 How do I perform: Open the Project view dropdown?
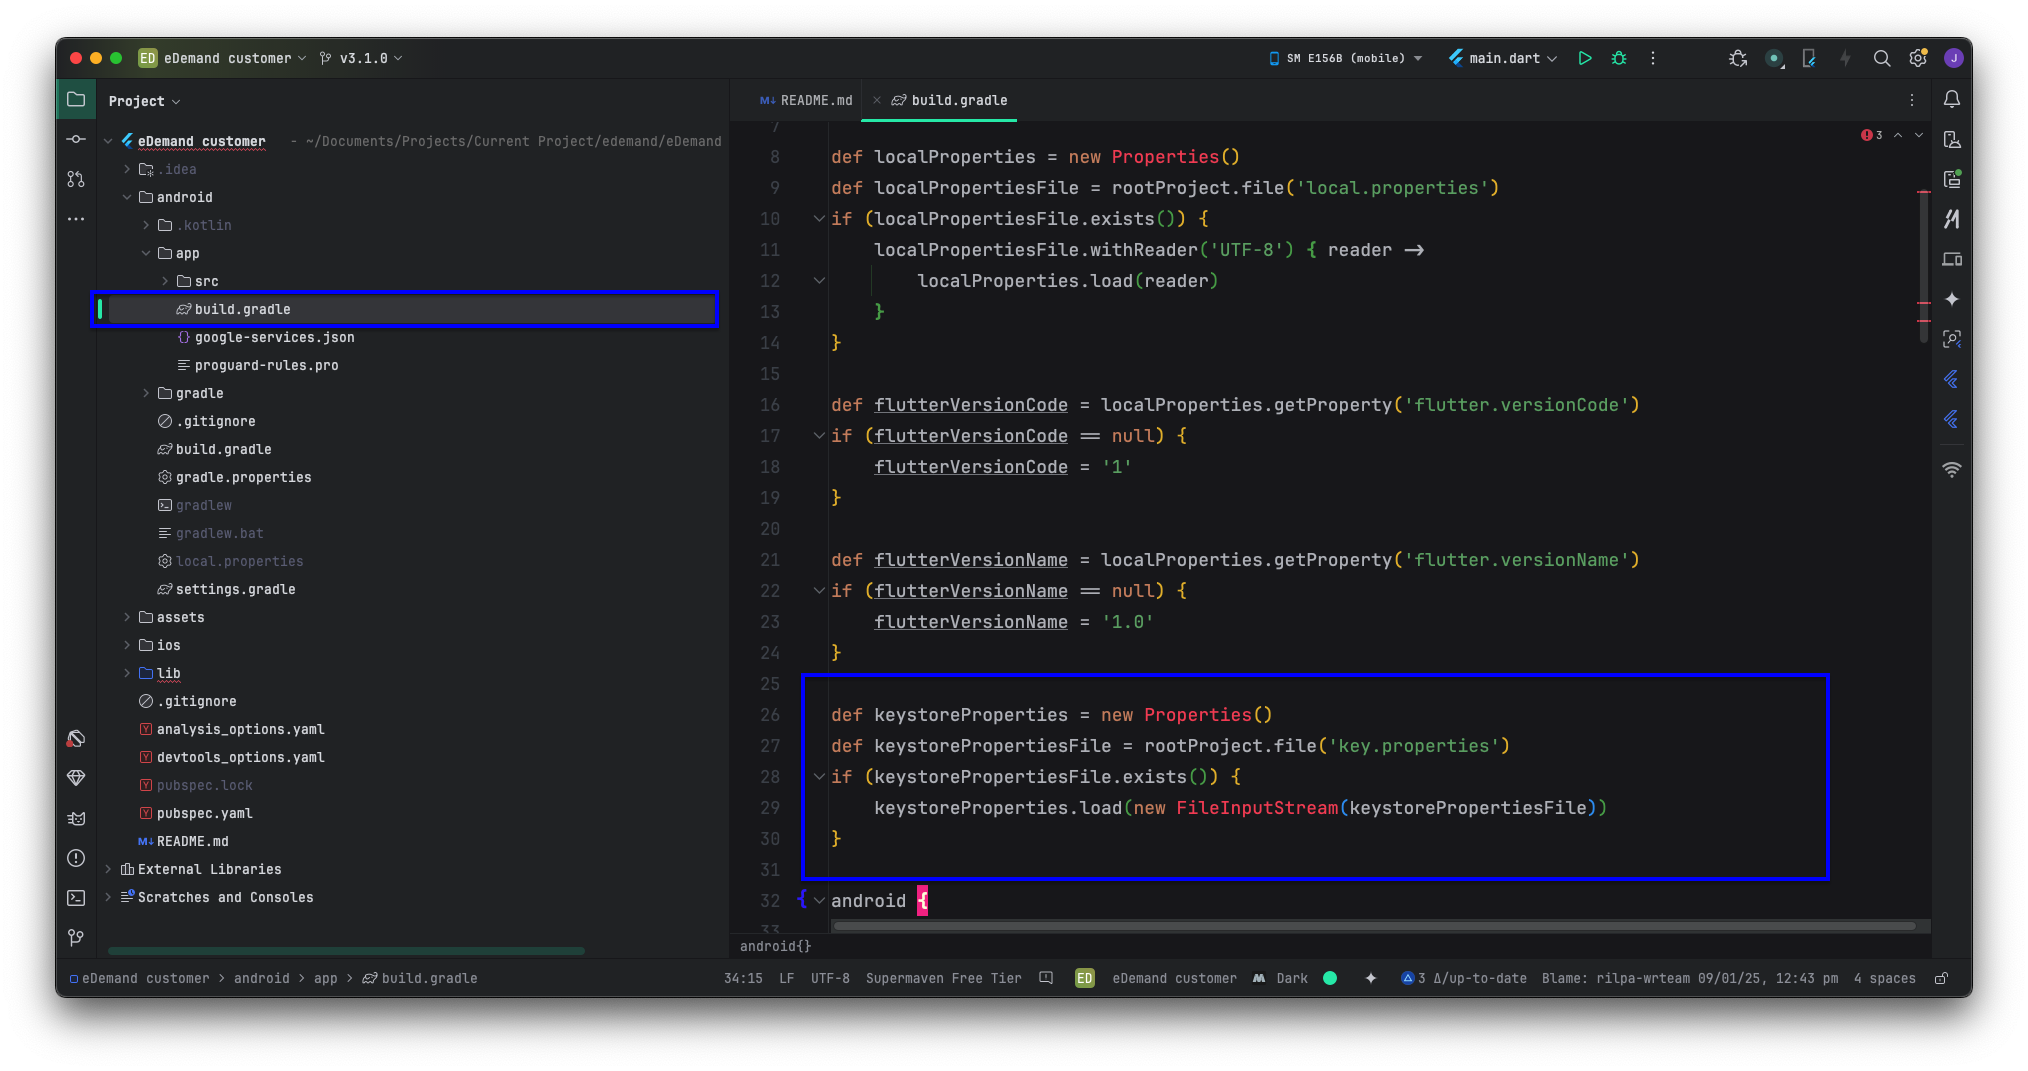[x=145, y=101]
